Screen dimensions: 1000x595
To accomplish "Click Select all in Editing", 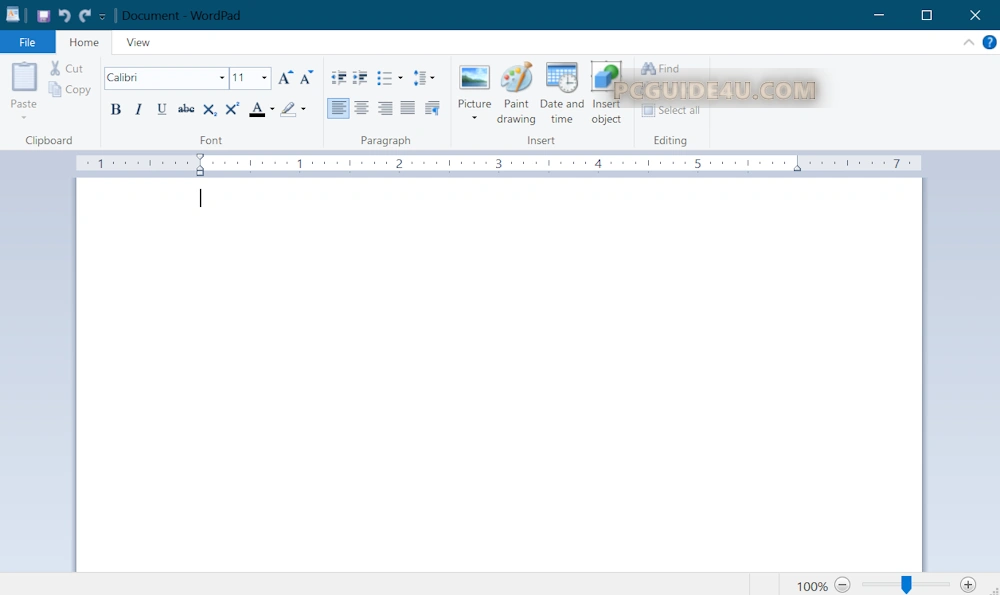I will click(671, 110).
